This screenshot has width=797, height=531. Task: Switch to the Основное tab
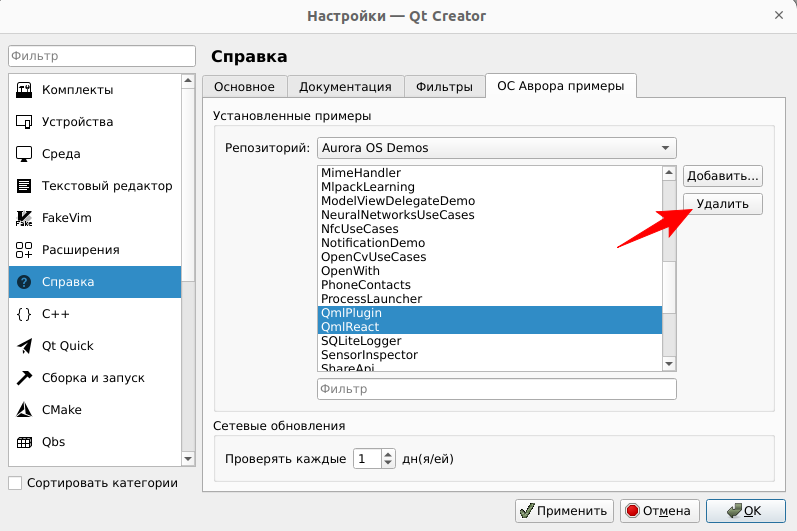[244, 87]
